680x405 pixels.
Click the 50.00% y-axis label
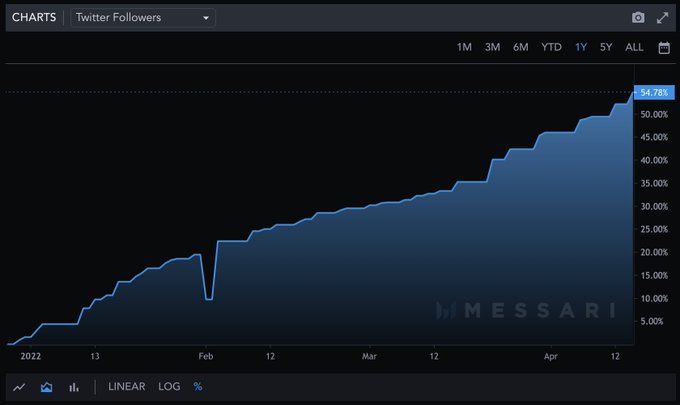pyautogui.click(x=654, y=114)
